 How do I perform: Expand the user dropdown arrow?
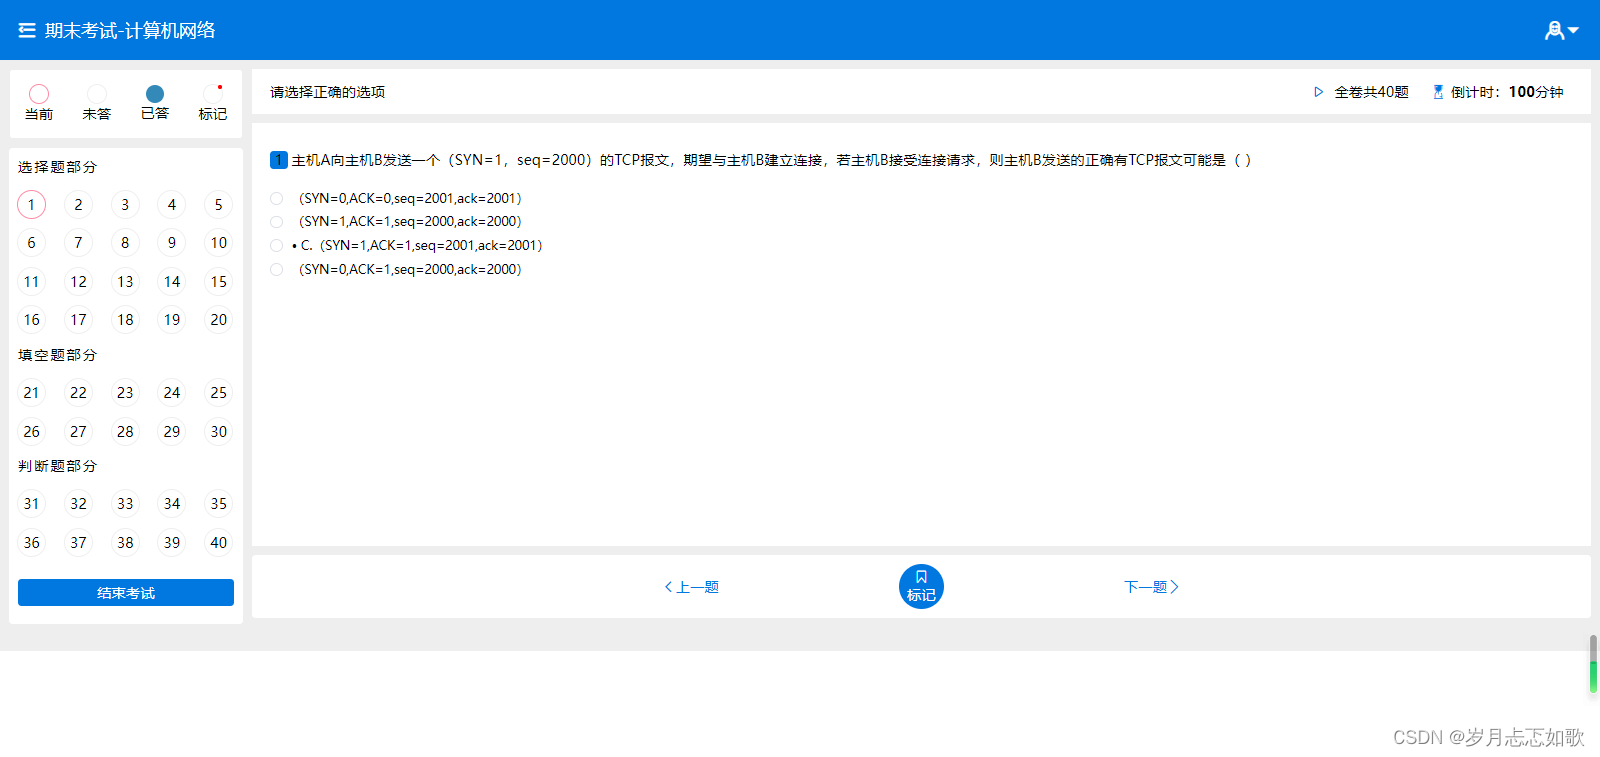(x=1574, y=31)
